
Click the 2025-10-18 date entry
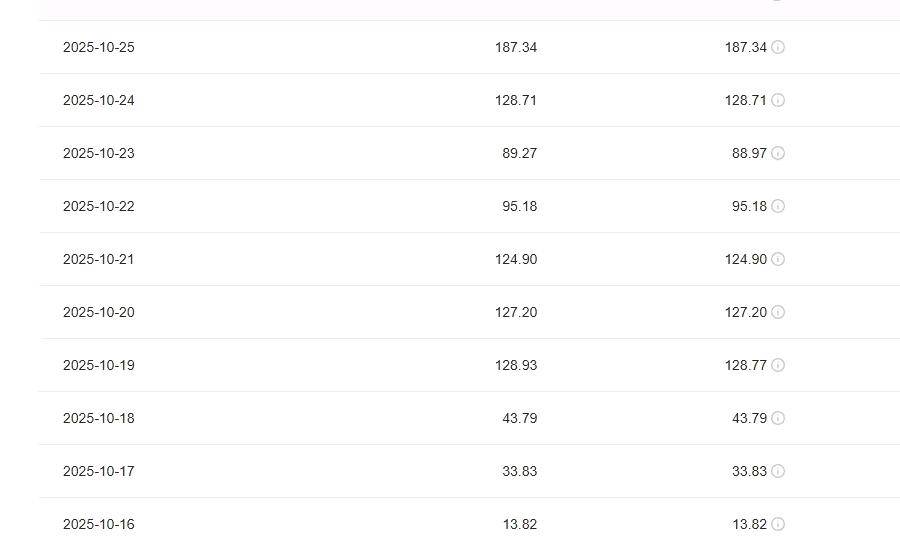click(98, 418)
